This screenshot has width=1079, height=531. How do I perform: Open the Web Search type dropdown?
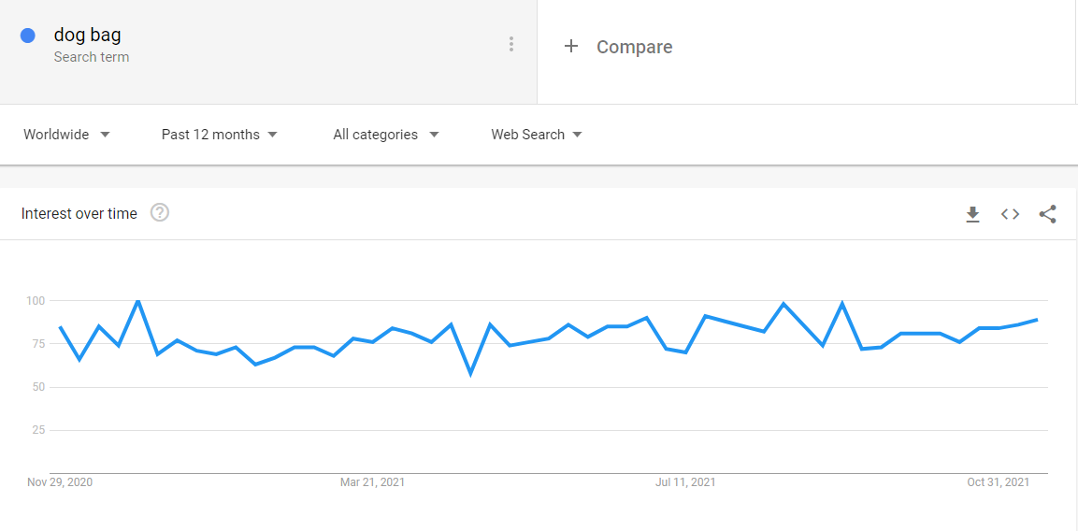(x=537, y=135)
